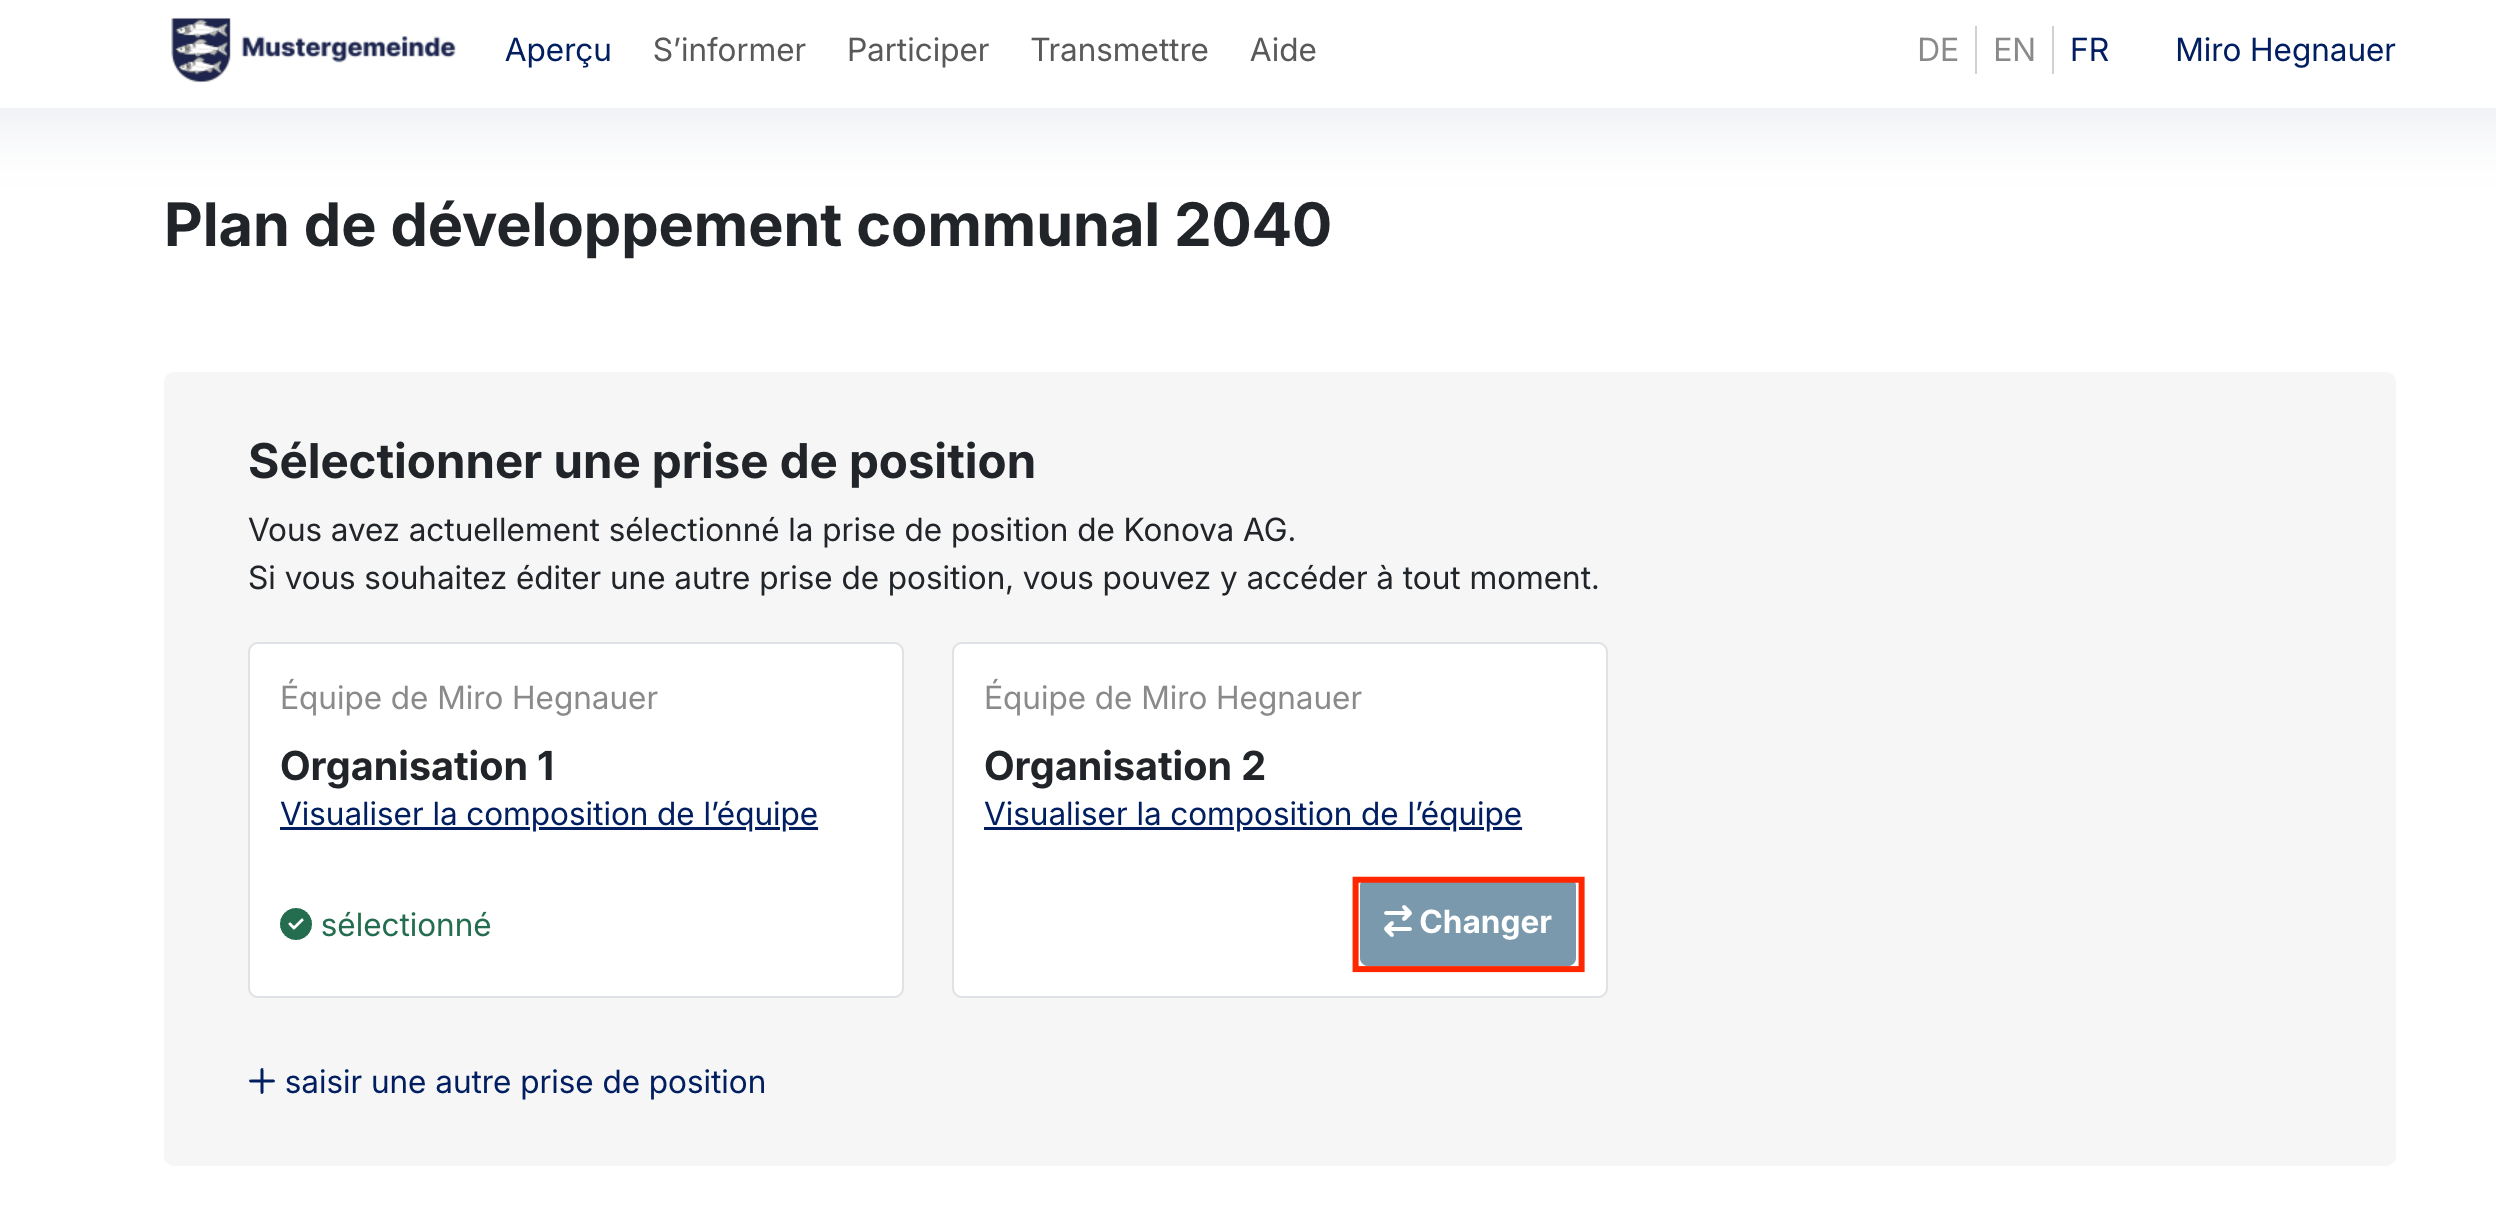Viewport: 2496px width, 1216px height.
Task: Open Miro Hegnauer user menu
Action: tap(2284, 50)
